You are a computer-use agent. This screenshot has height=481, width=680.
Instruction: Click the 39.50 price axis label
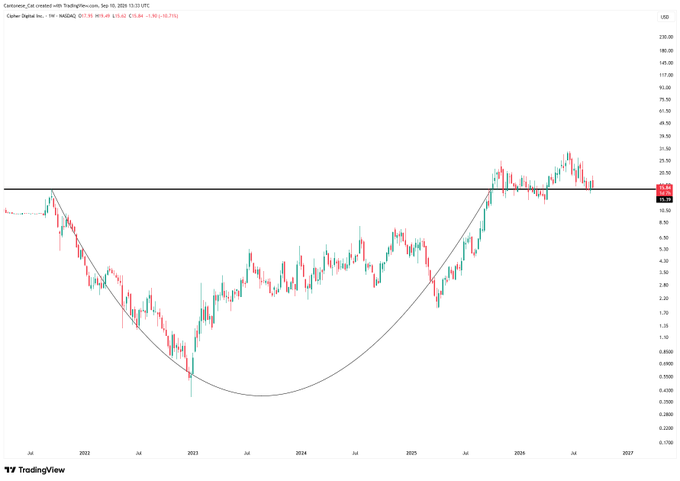coord(666,136)
